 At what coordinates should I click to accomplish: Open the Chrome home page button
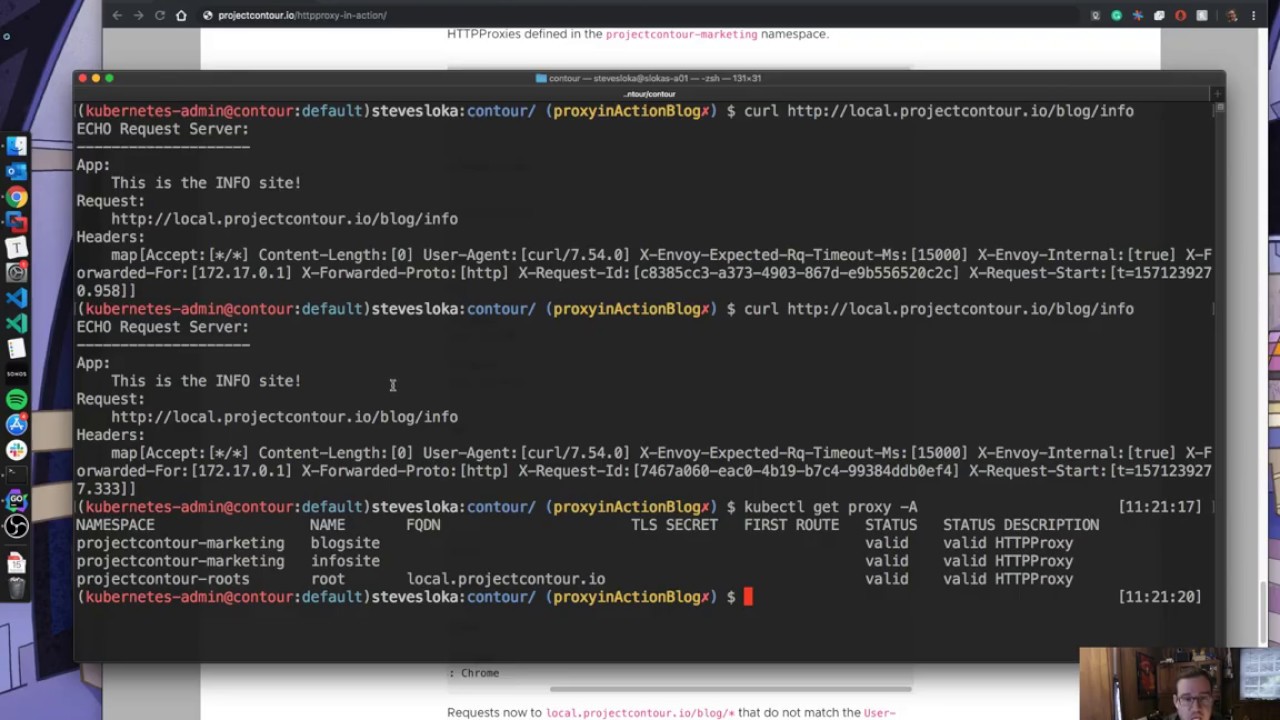point(181,15)
